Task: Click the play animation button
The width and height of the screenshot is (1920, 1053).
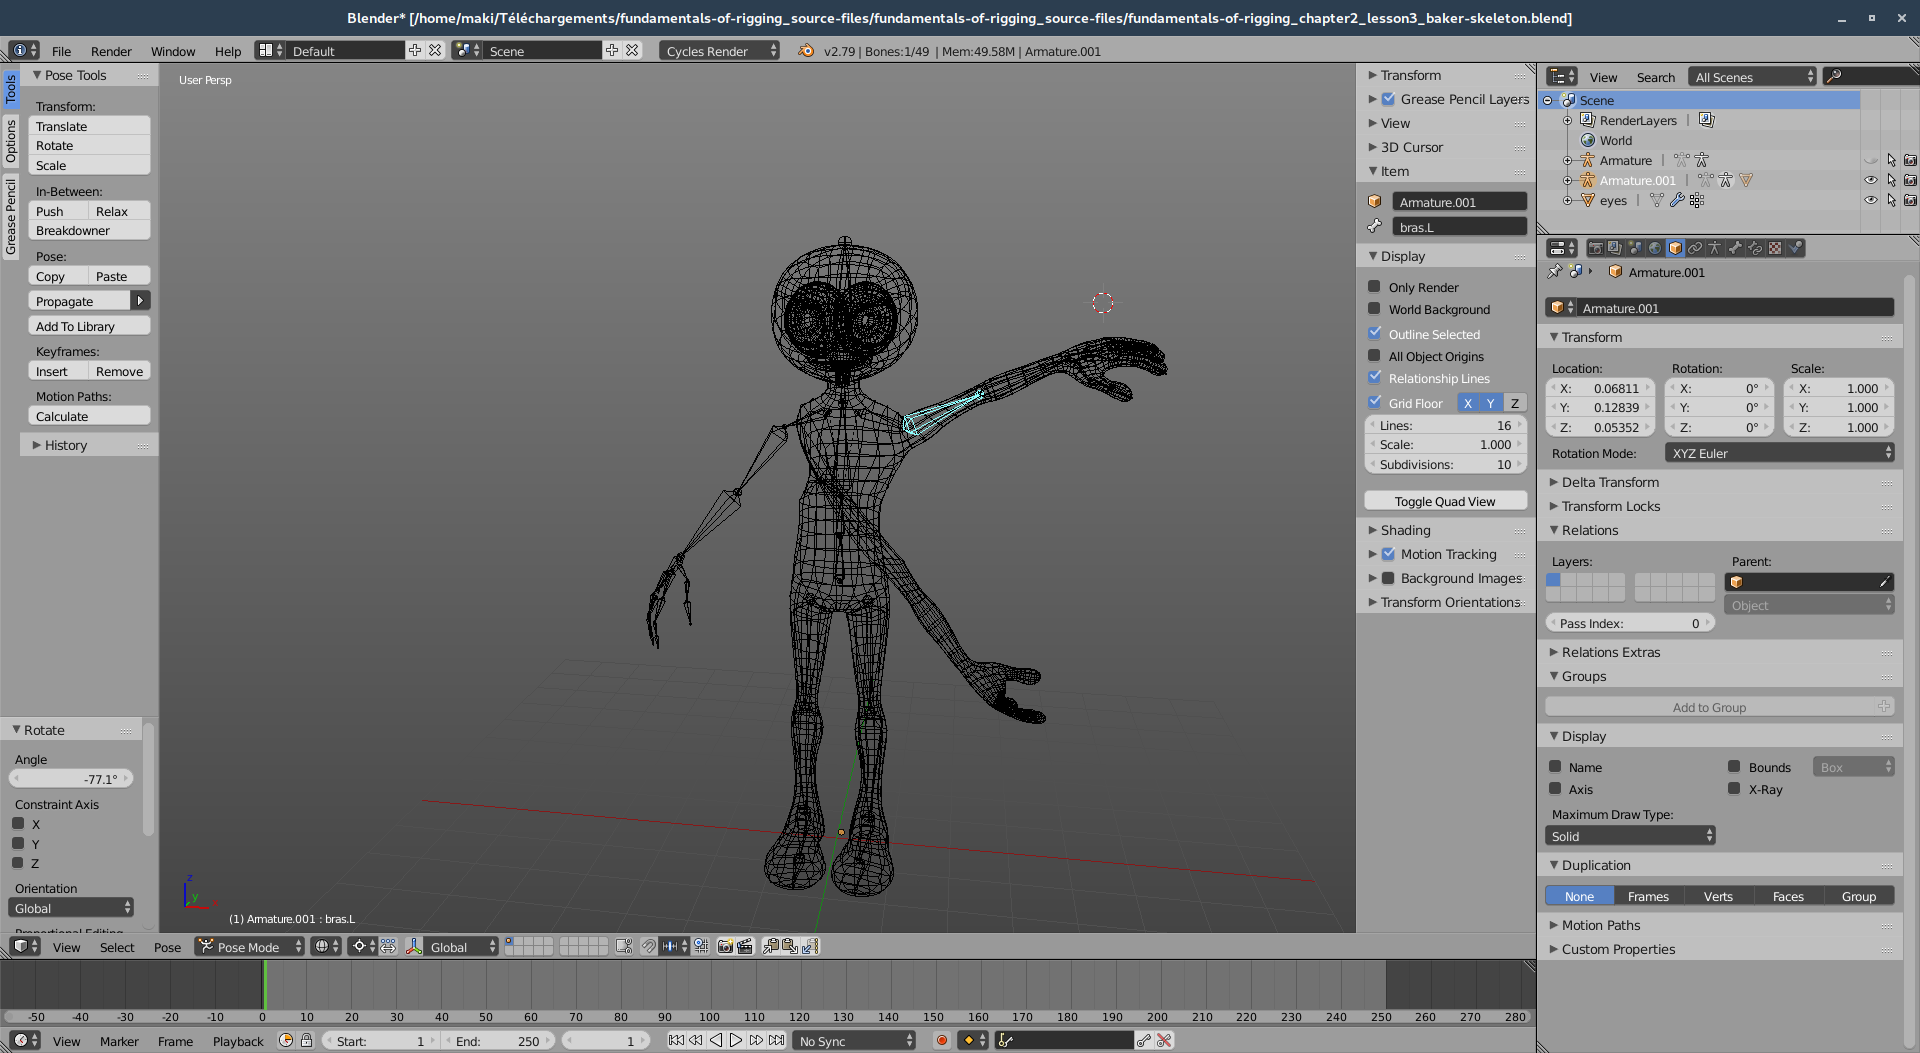Action: pyautogui.click(x=736, y=1041)
